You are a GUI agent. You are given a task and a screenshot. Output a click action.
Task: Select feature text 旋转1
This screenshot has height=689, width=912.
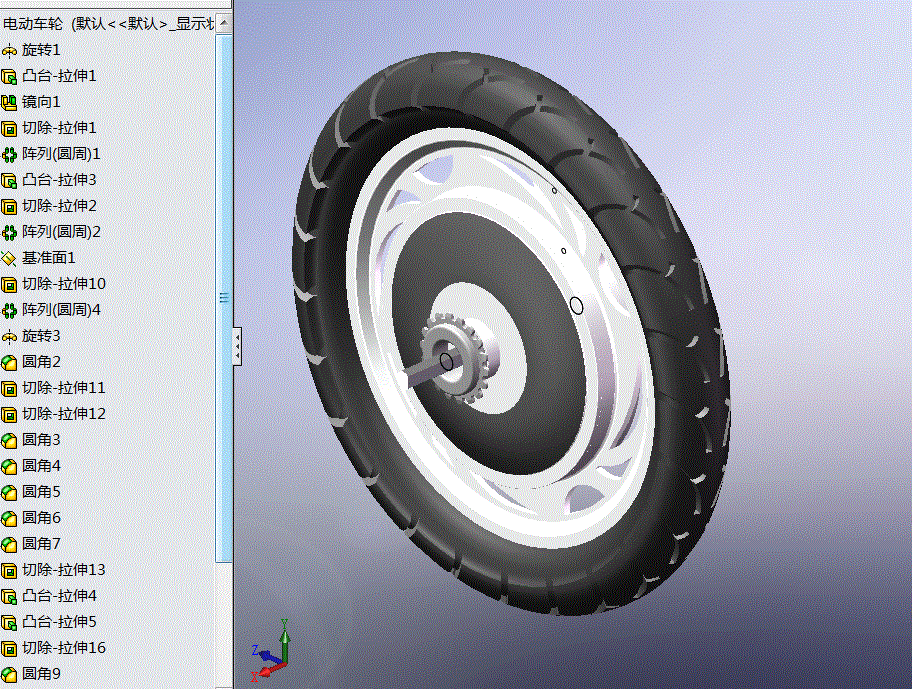41,50
